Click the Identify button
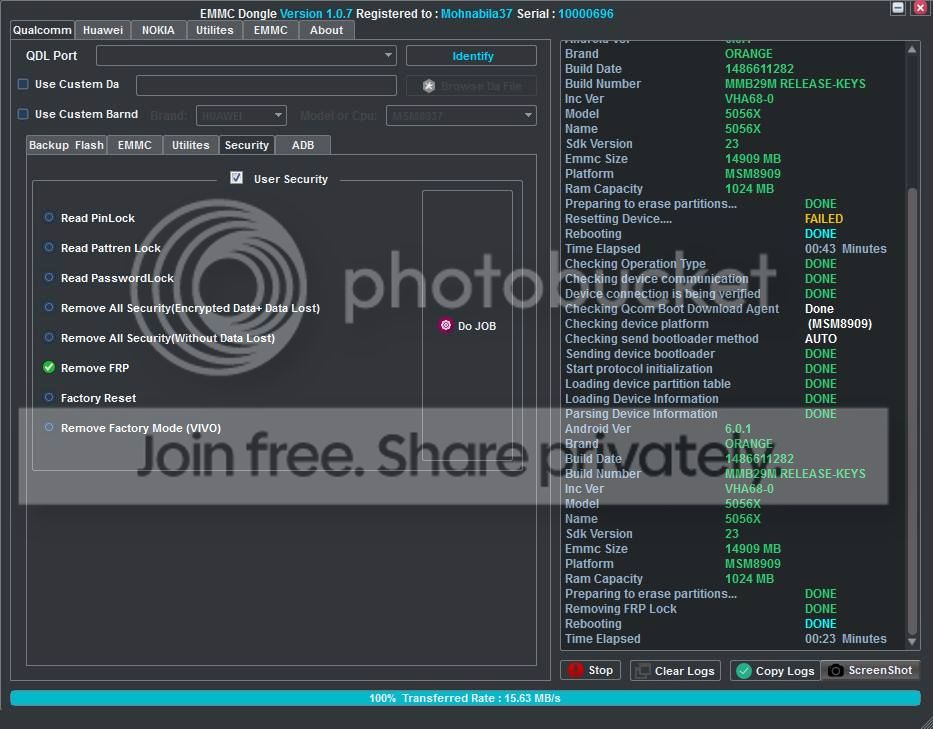 point(471,56)
